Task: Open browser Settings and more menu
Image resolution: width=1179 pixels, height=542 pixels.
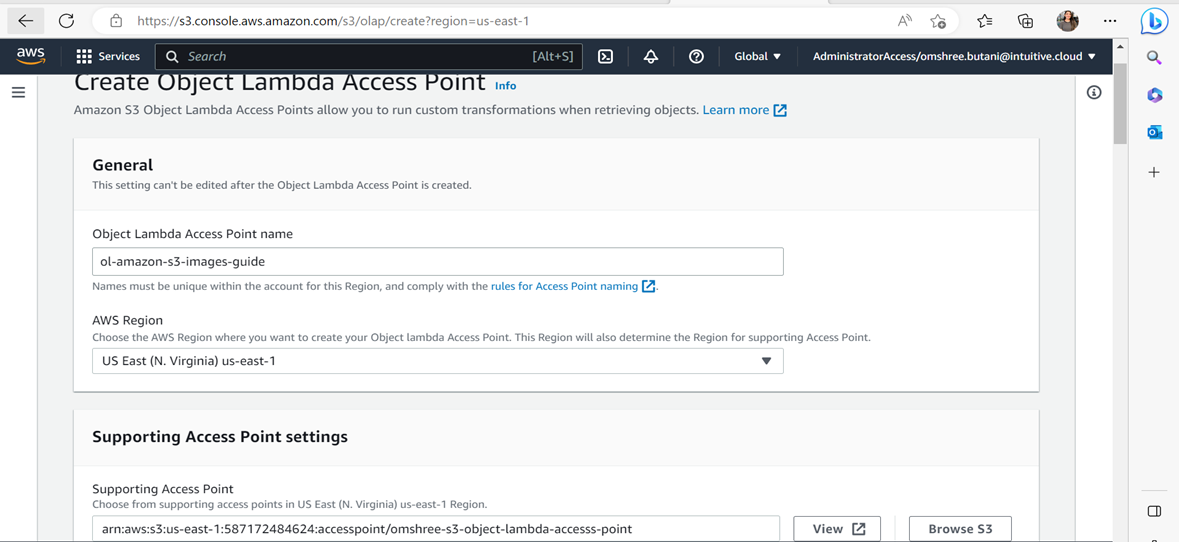Action: tap(1110, 21)
